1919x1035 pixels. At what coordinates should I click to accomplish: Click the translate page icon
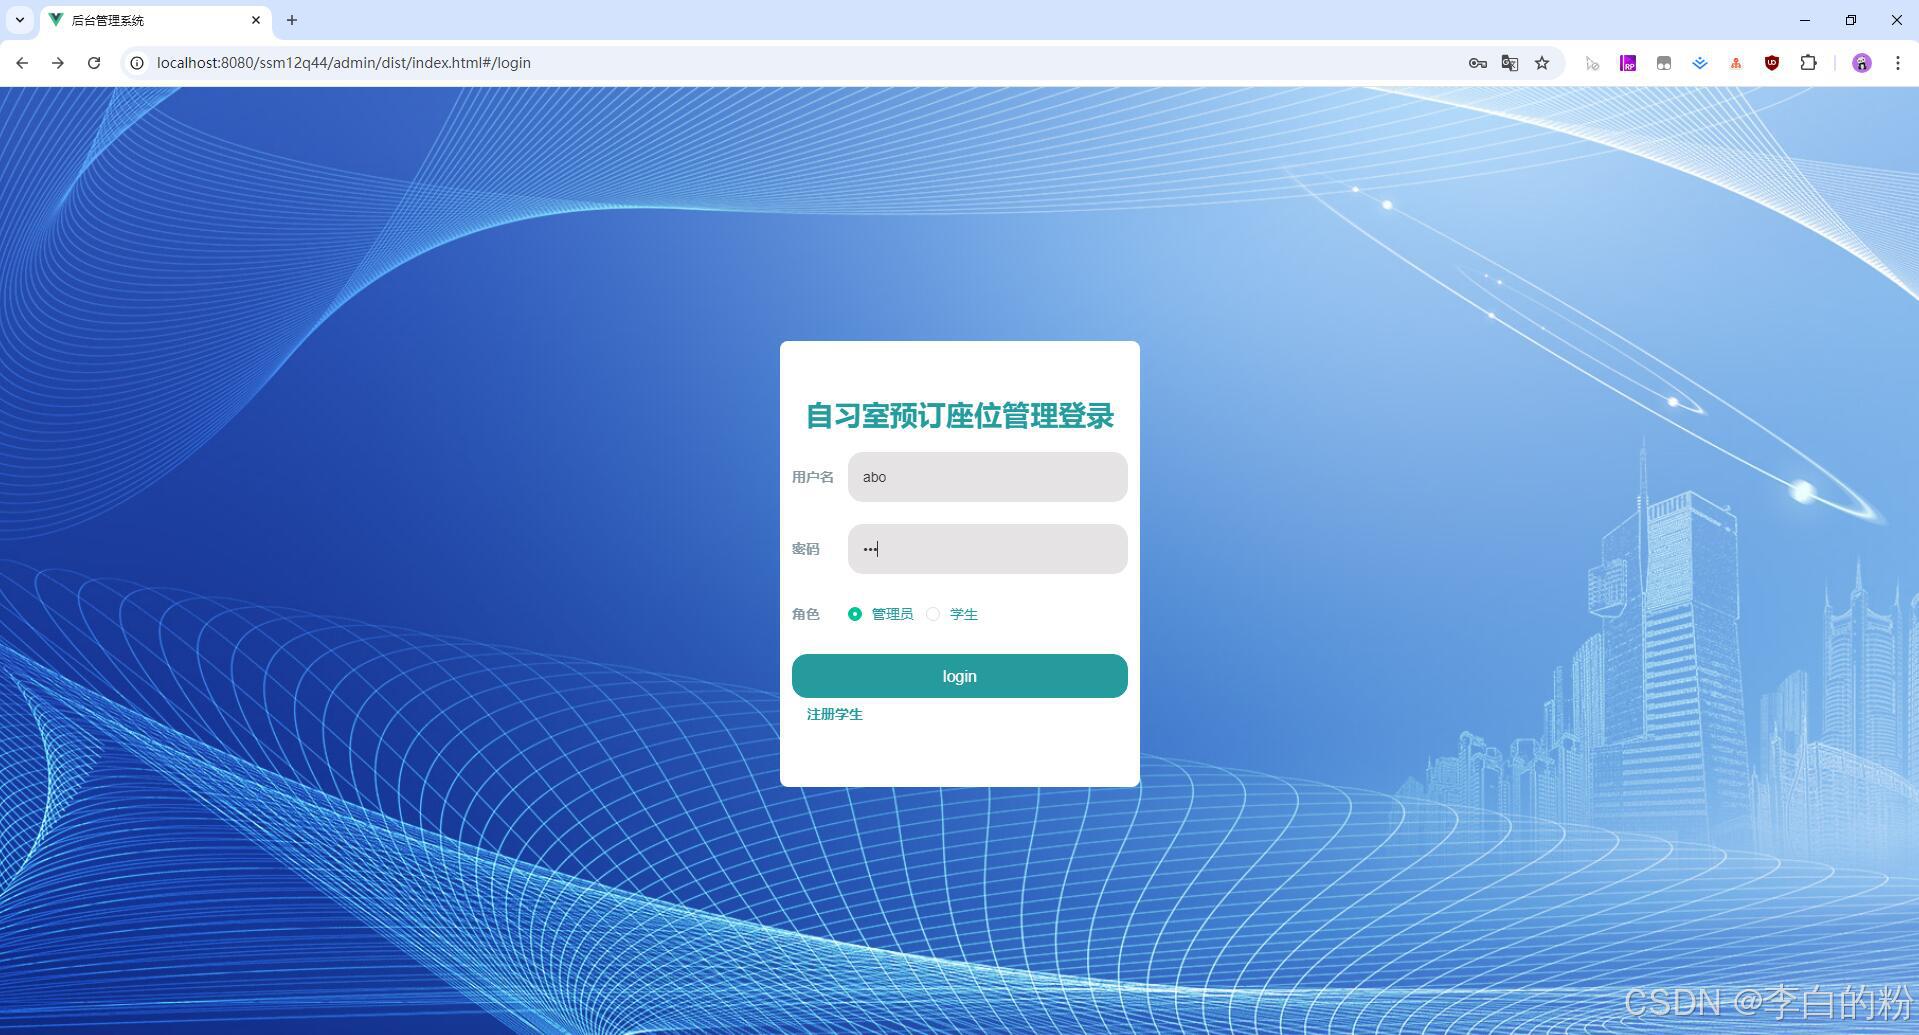(1510, 63)
